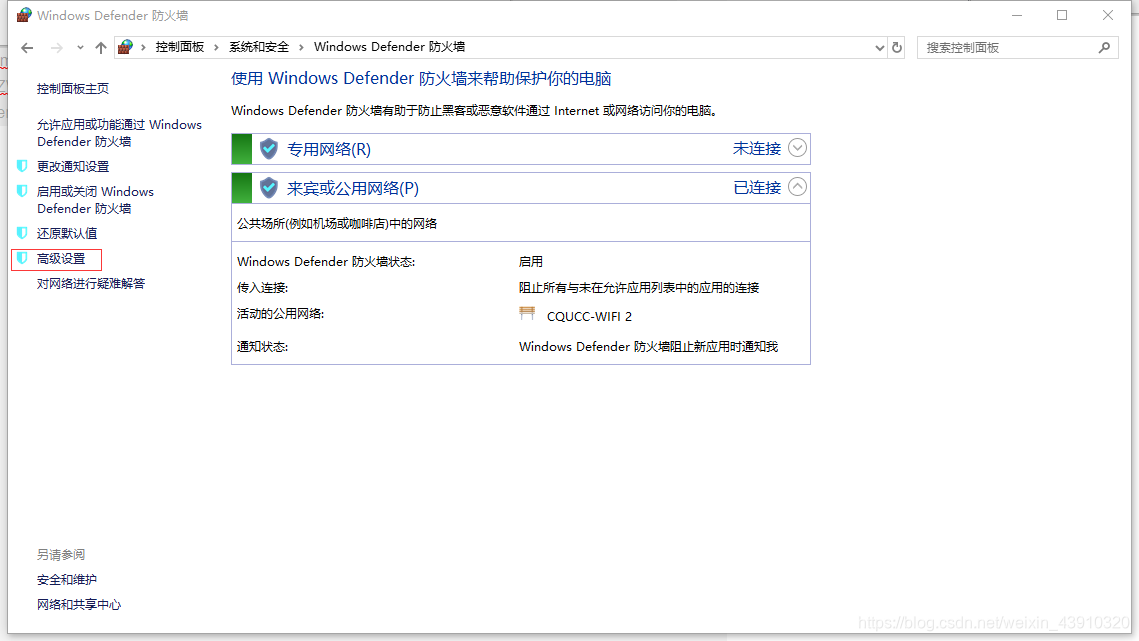Click 启用 firewall state value
The height and width of the screenshot is (641, 1139).
click(530, 262)
